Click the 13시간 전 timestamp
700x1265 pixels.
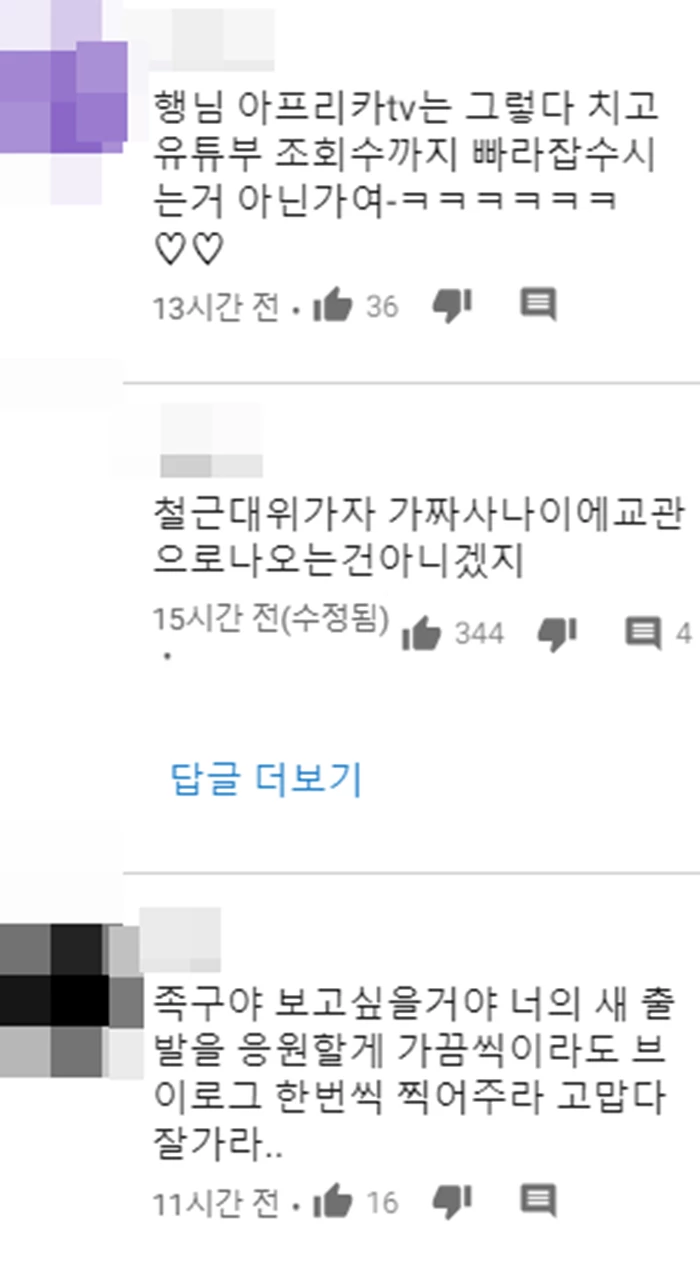pos(216,306)
